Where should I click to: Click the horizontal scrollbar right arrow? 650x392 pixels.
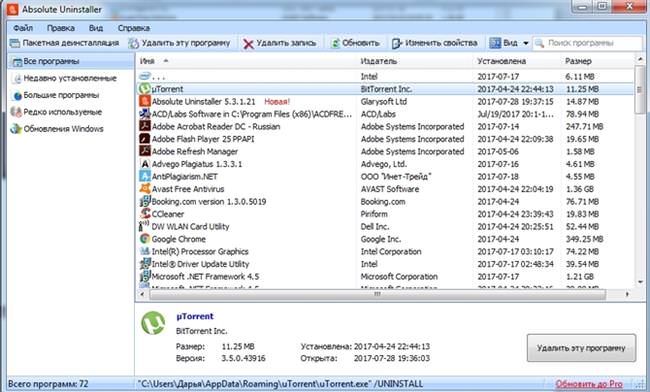point(627,294)
